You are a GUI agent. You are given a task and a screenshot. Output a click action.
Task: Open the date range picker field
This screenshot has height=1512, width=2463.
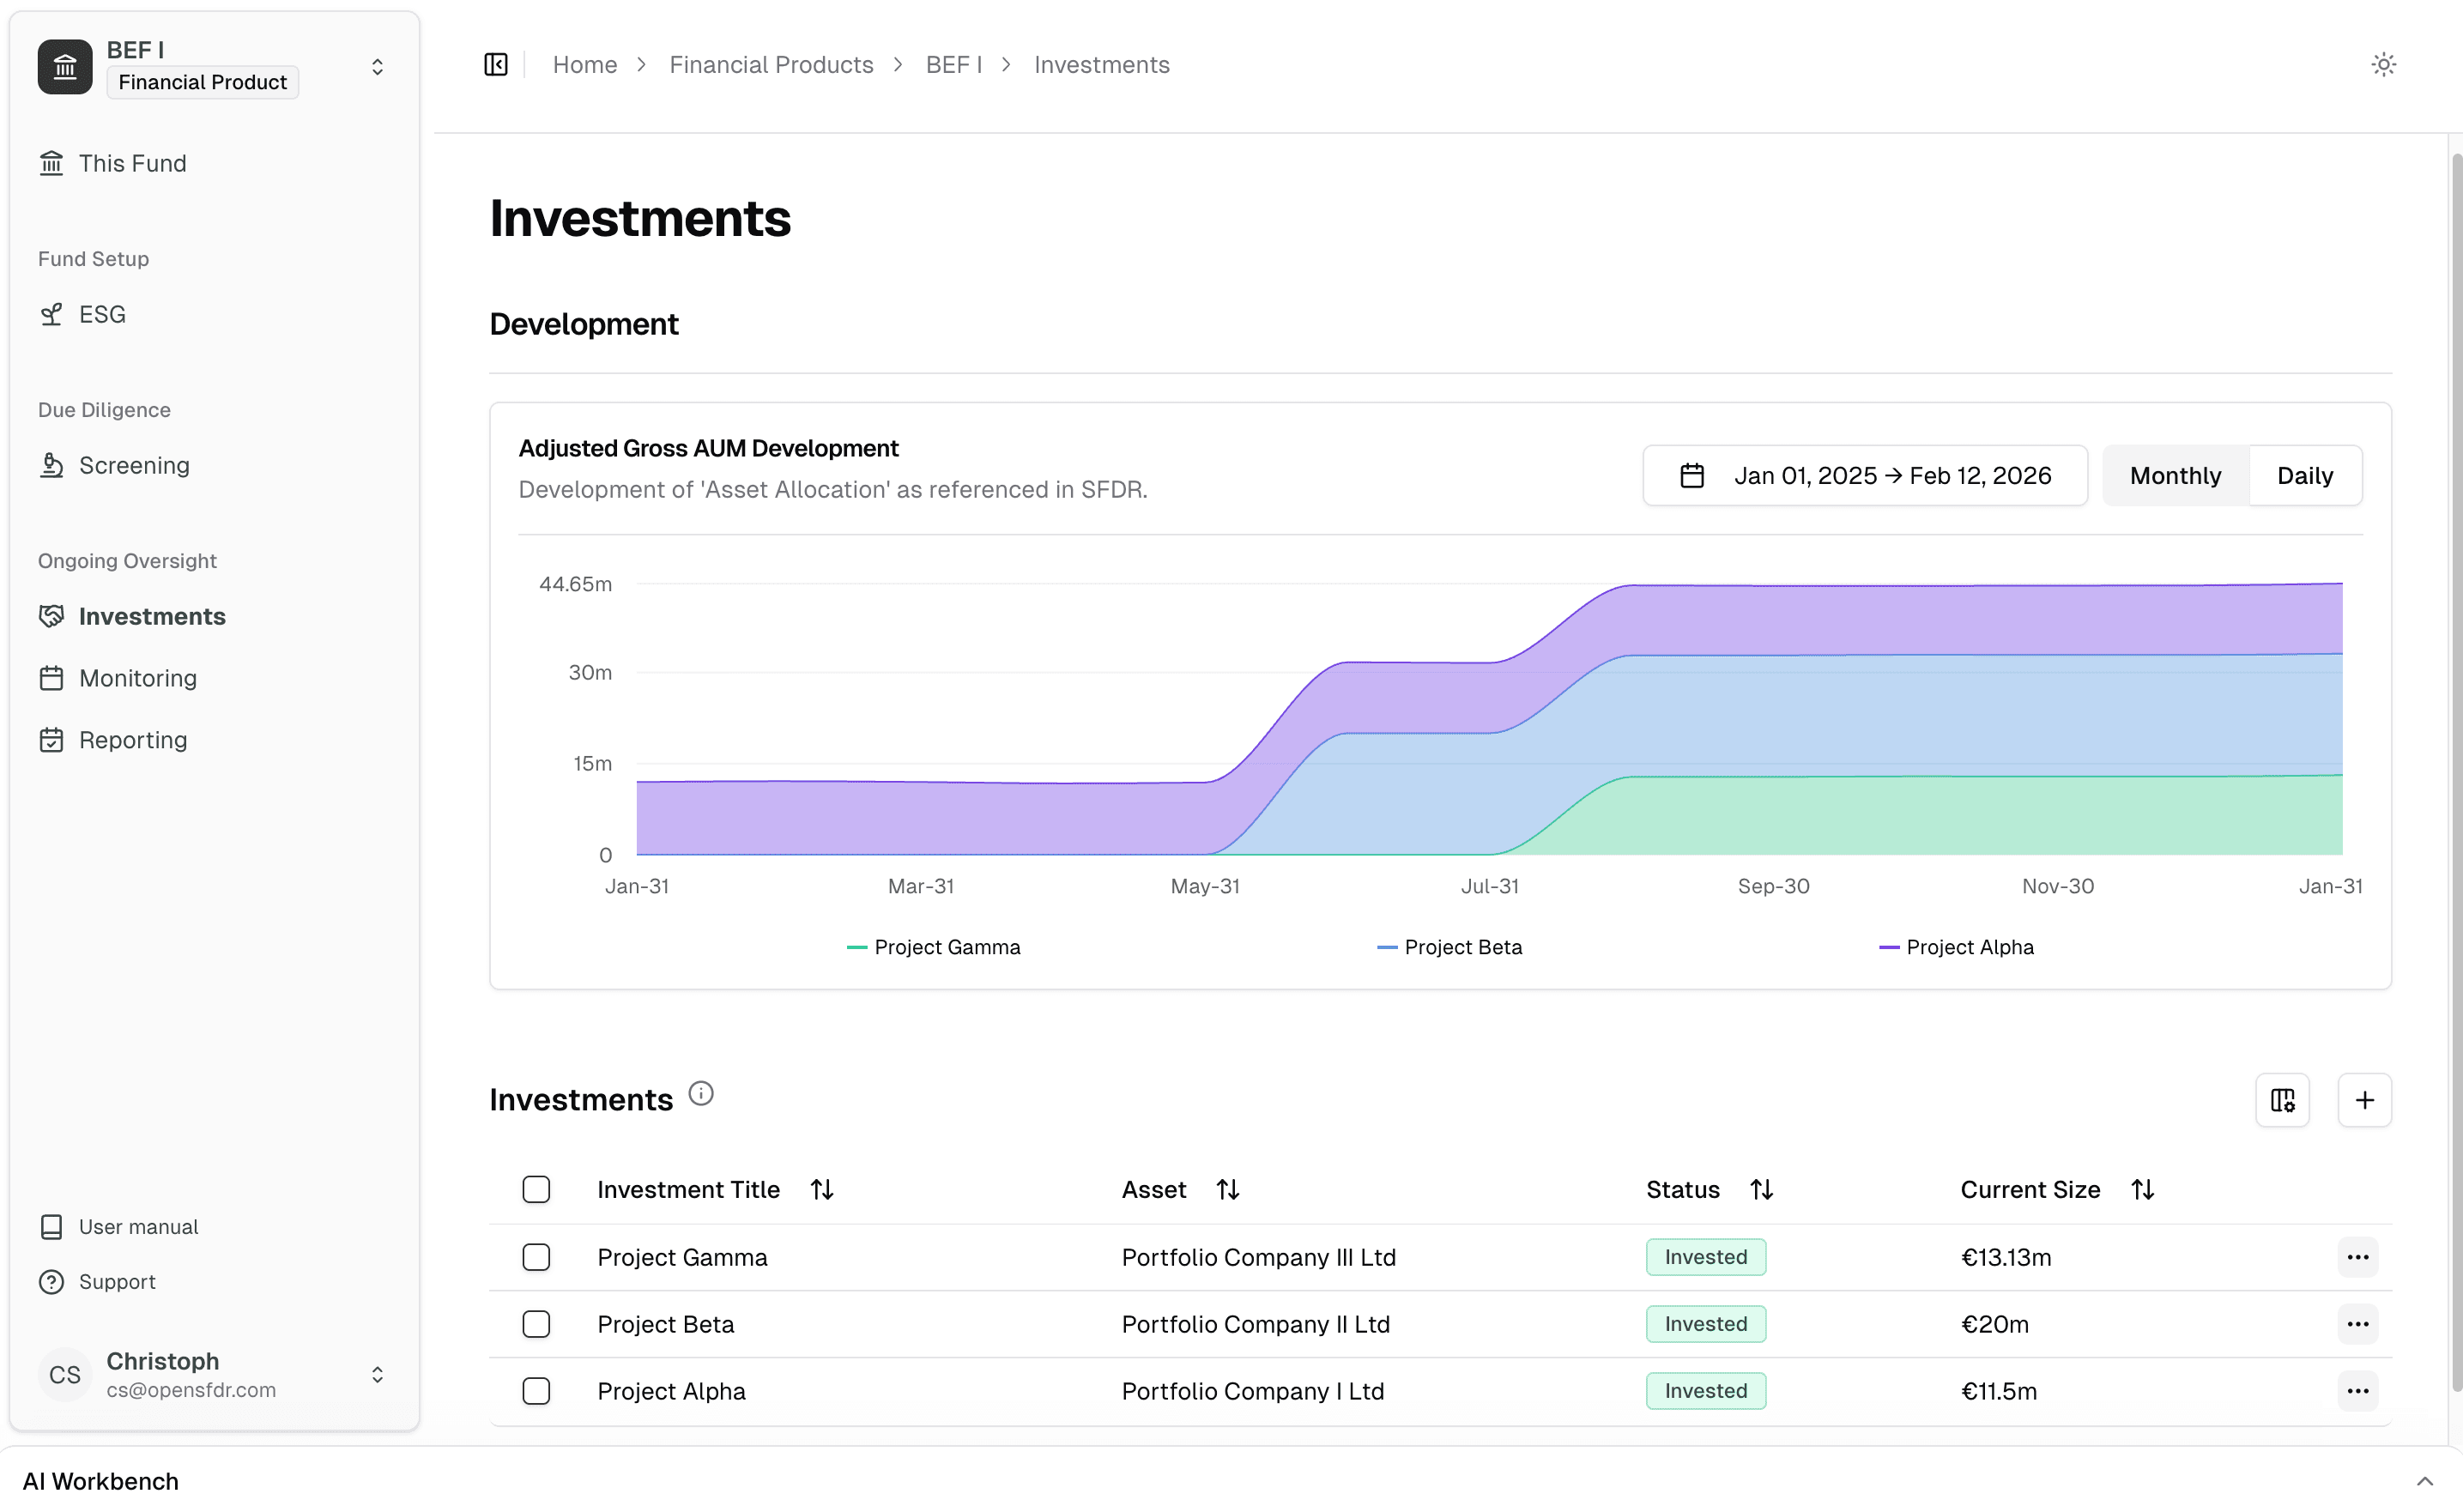click(1864, 475)
